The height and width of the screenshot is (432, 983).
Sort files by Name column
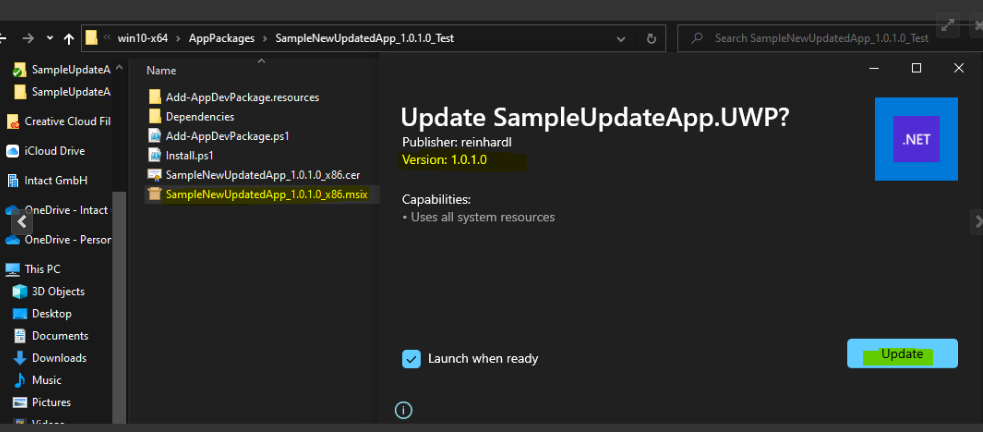coord(161,71)
